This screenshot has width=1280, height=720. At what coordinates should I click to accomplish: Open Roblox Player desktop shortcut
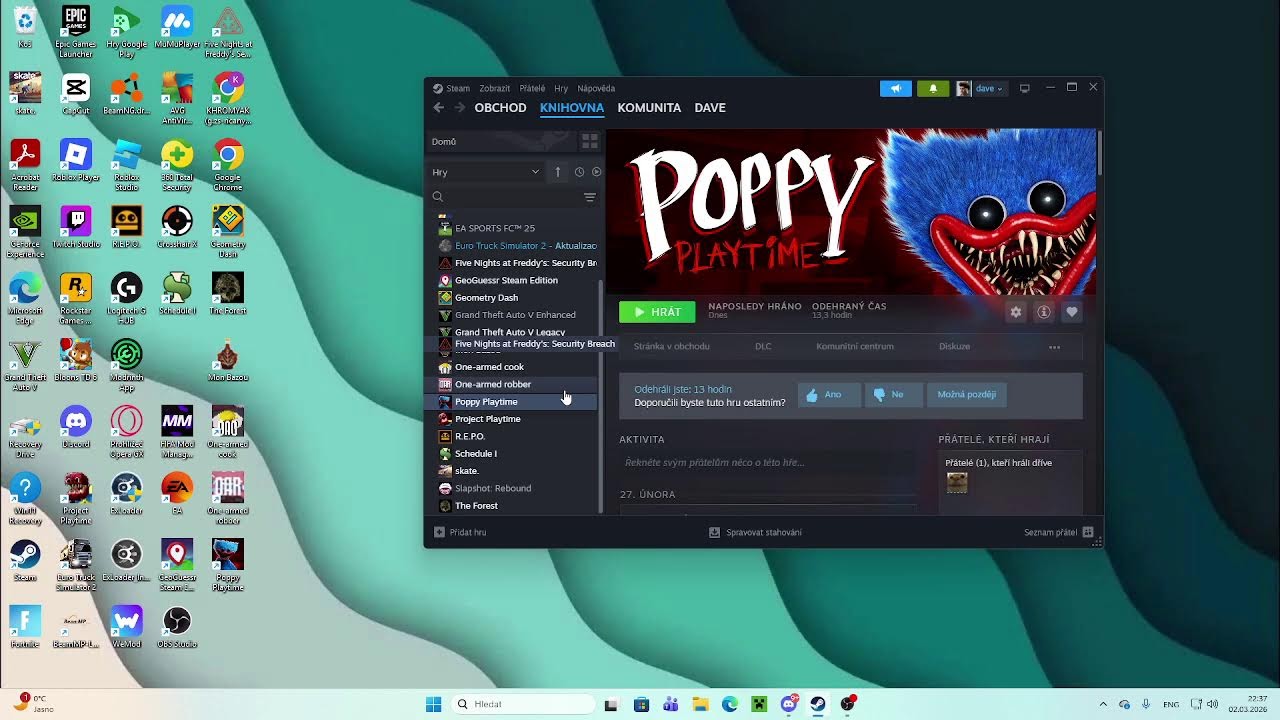[75, 160]
